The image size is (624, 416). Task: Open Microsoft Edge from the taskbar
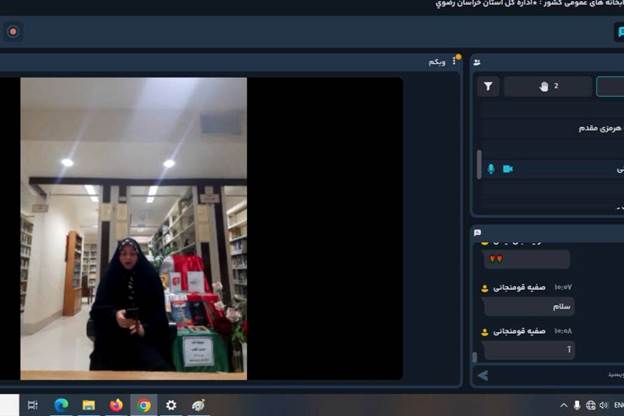coord(61,405)
